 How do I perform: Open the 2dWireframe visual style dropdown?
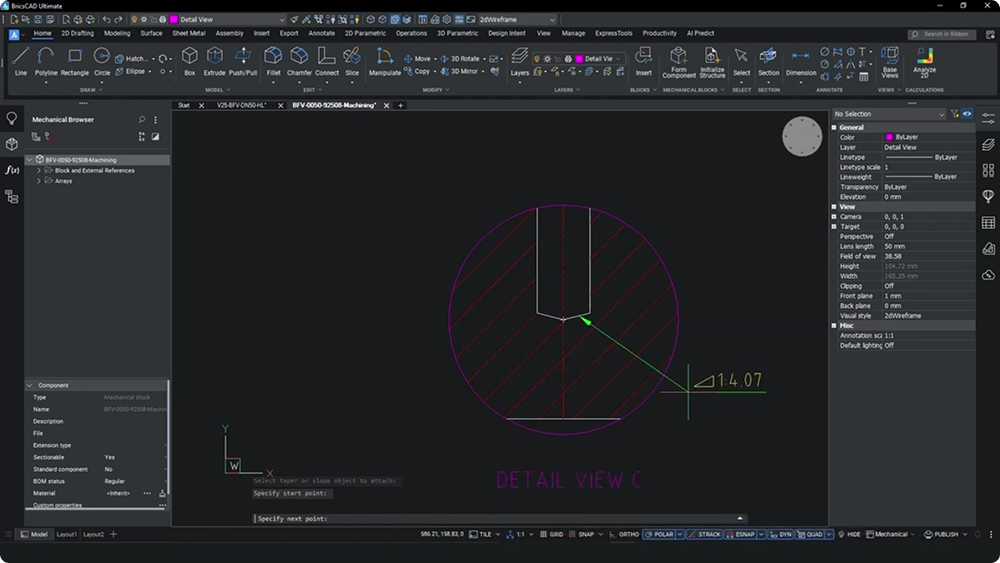pyautogui.click(x=516, y=19)
